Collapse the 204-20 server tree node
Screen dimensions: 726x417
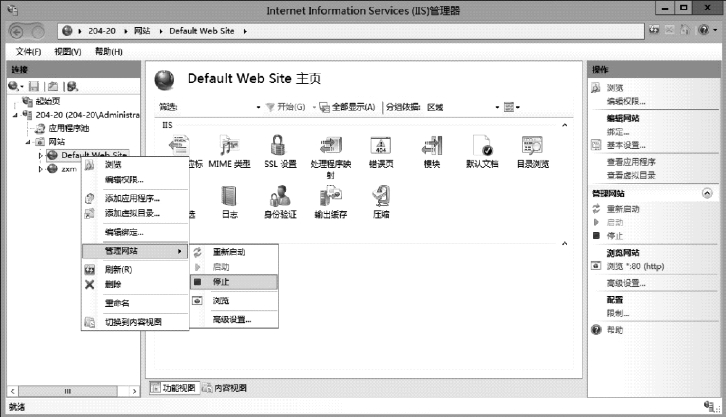coord(15,115)
